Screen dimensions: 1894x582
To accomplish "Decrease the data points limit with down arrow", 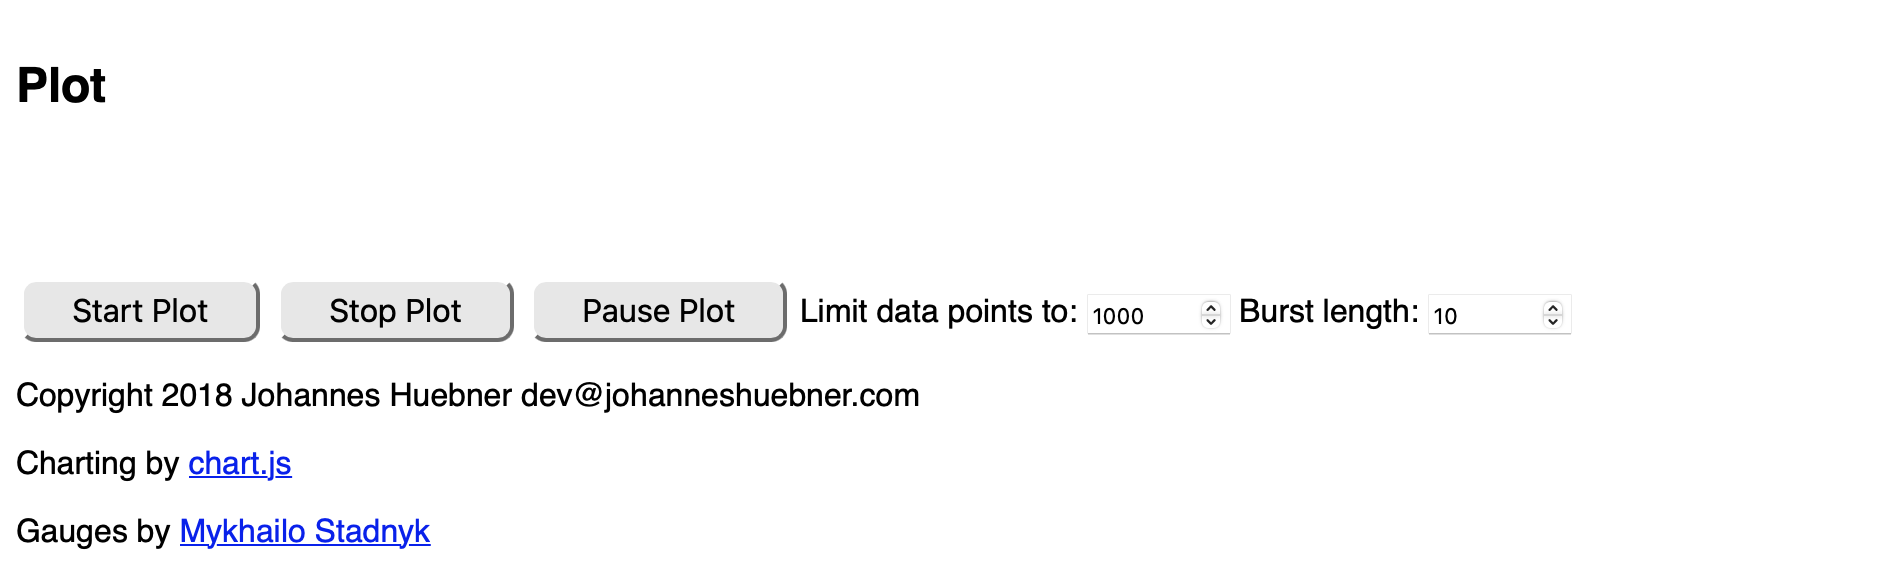I will click(x=1211, y=321).
